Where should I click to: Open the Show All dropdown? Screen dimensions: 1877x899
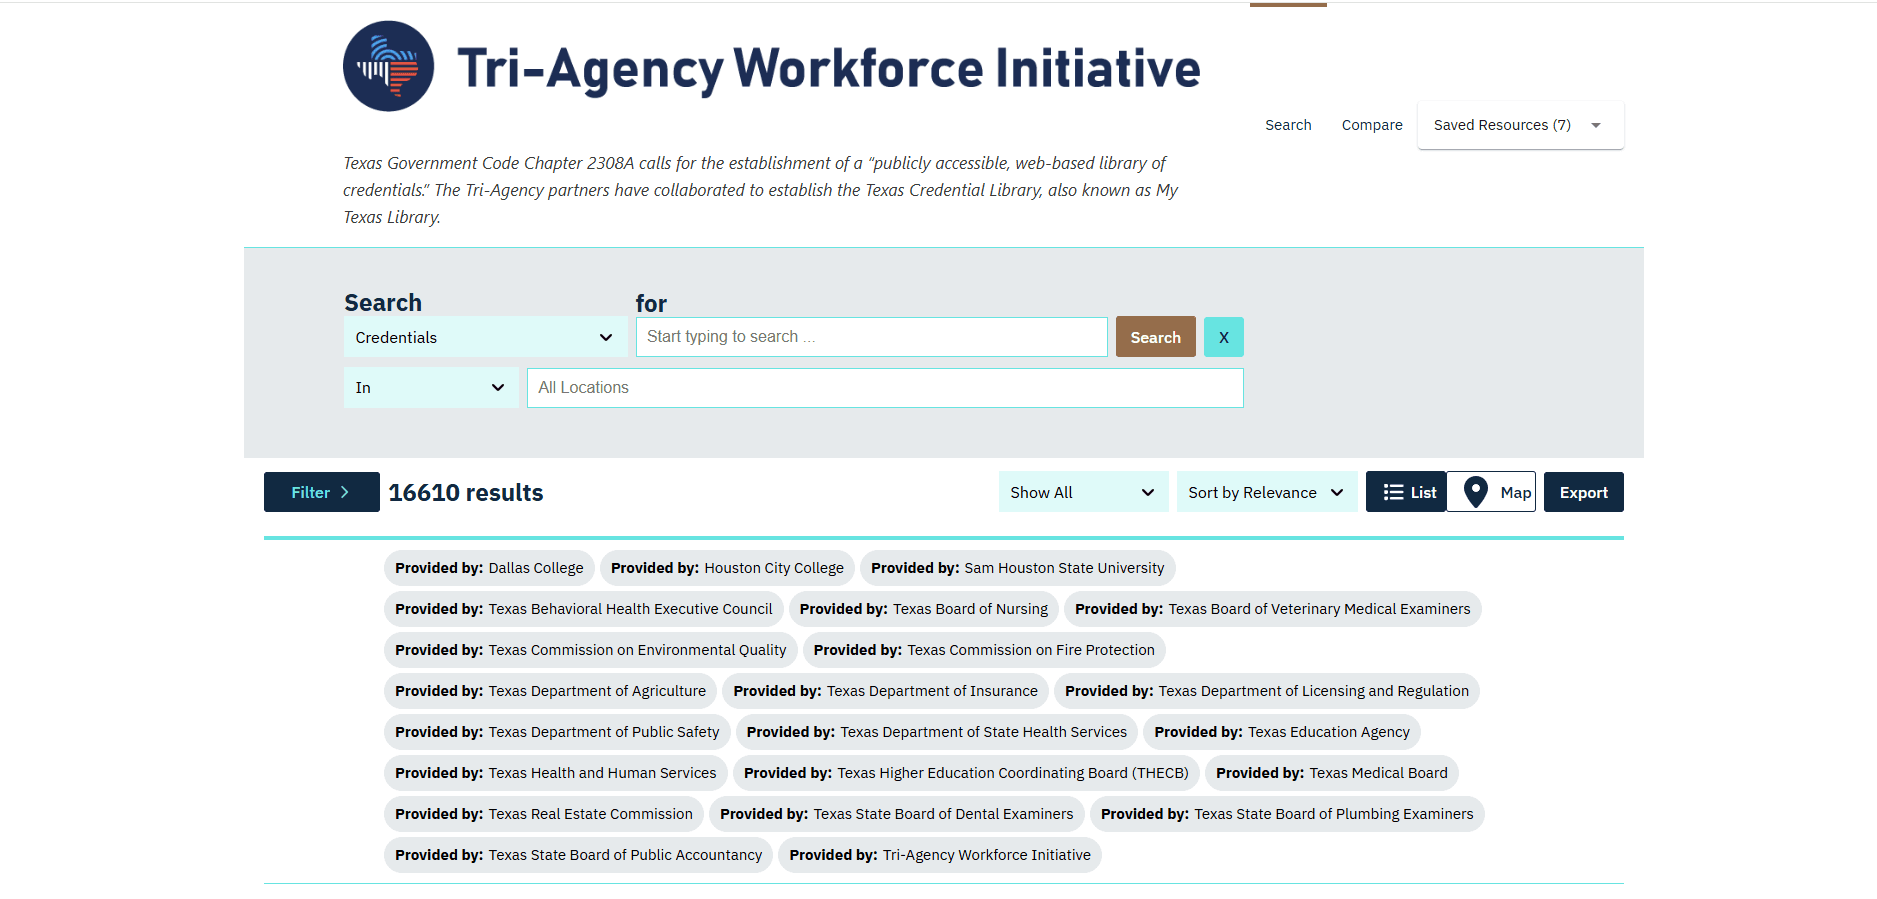click(x=1082, y=492)
